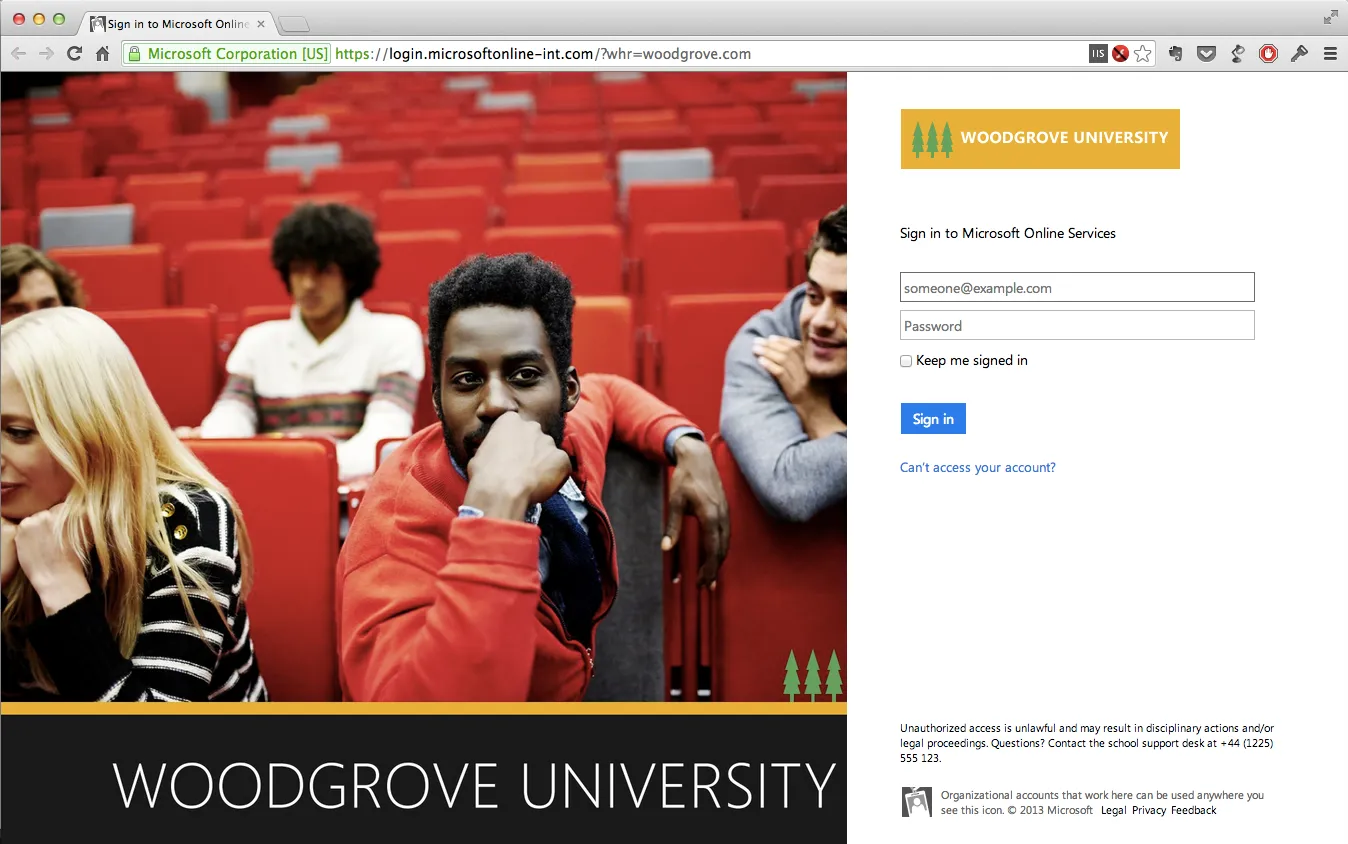Image resolution: width=1348 pixels, height=844 pixels.
Task: Open the Legal link in footer
Action: pos(1113,810)
